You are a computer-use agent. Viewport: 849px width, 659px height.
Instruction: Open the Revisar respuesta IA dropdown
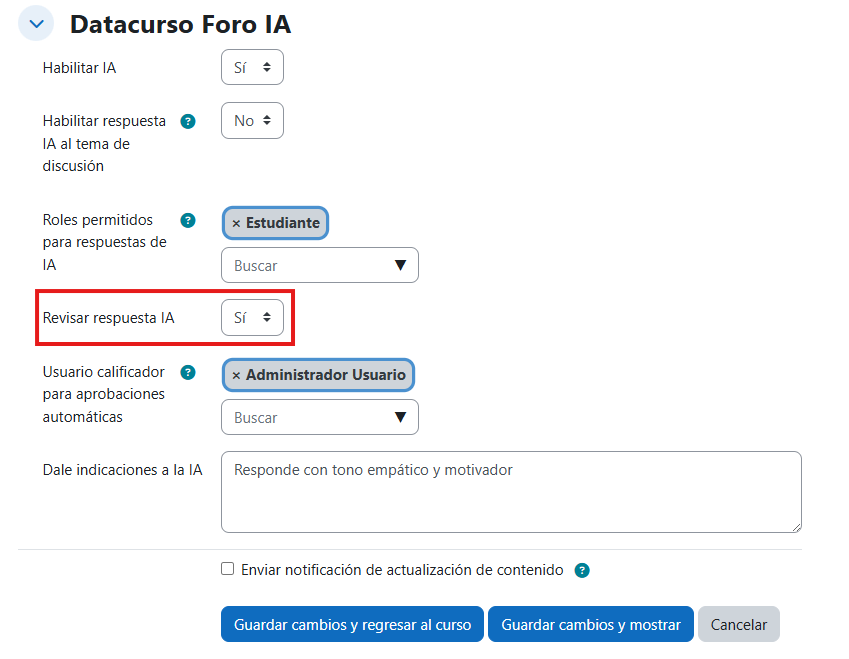252,318
